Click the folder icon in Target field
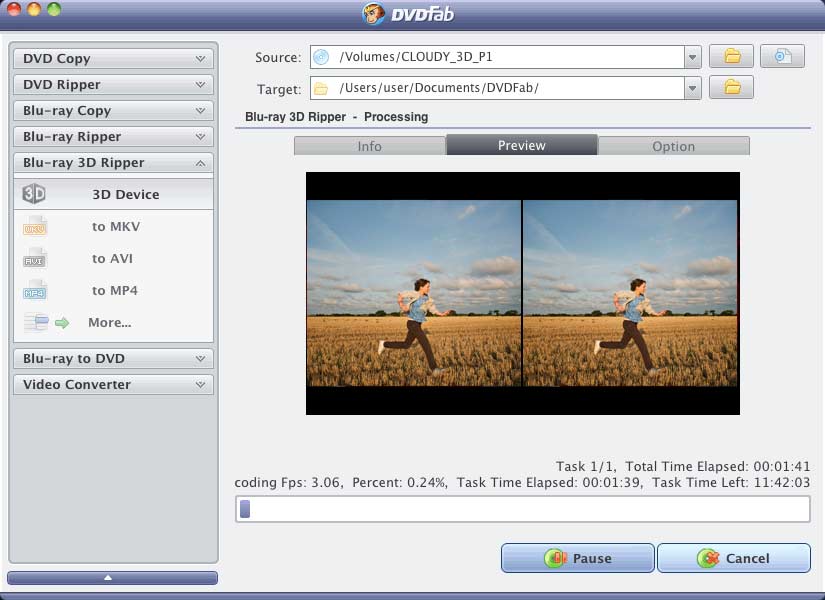825x600 pixels. (x=321, y=88)
